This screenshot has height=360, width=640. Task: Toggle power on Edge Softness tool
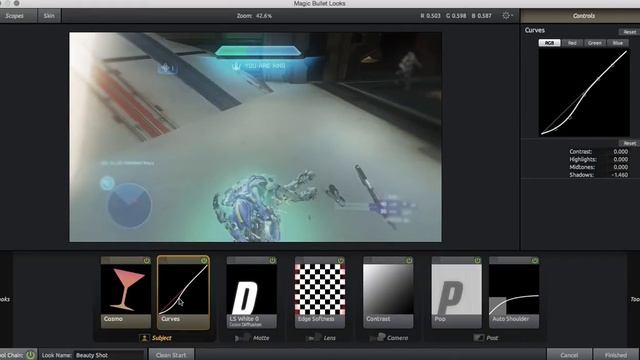341,260
